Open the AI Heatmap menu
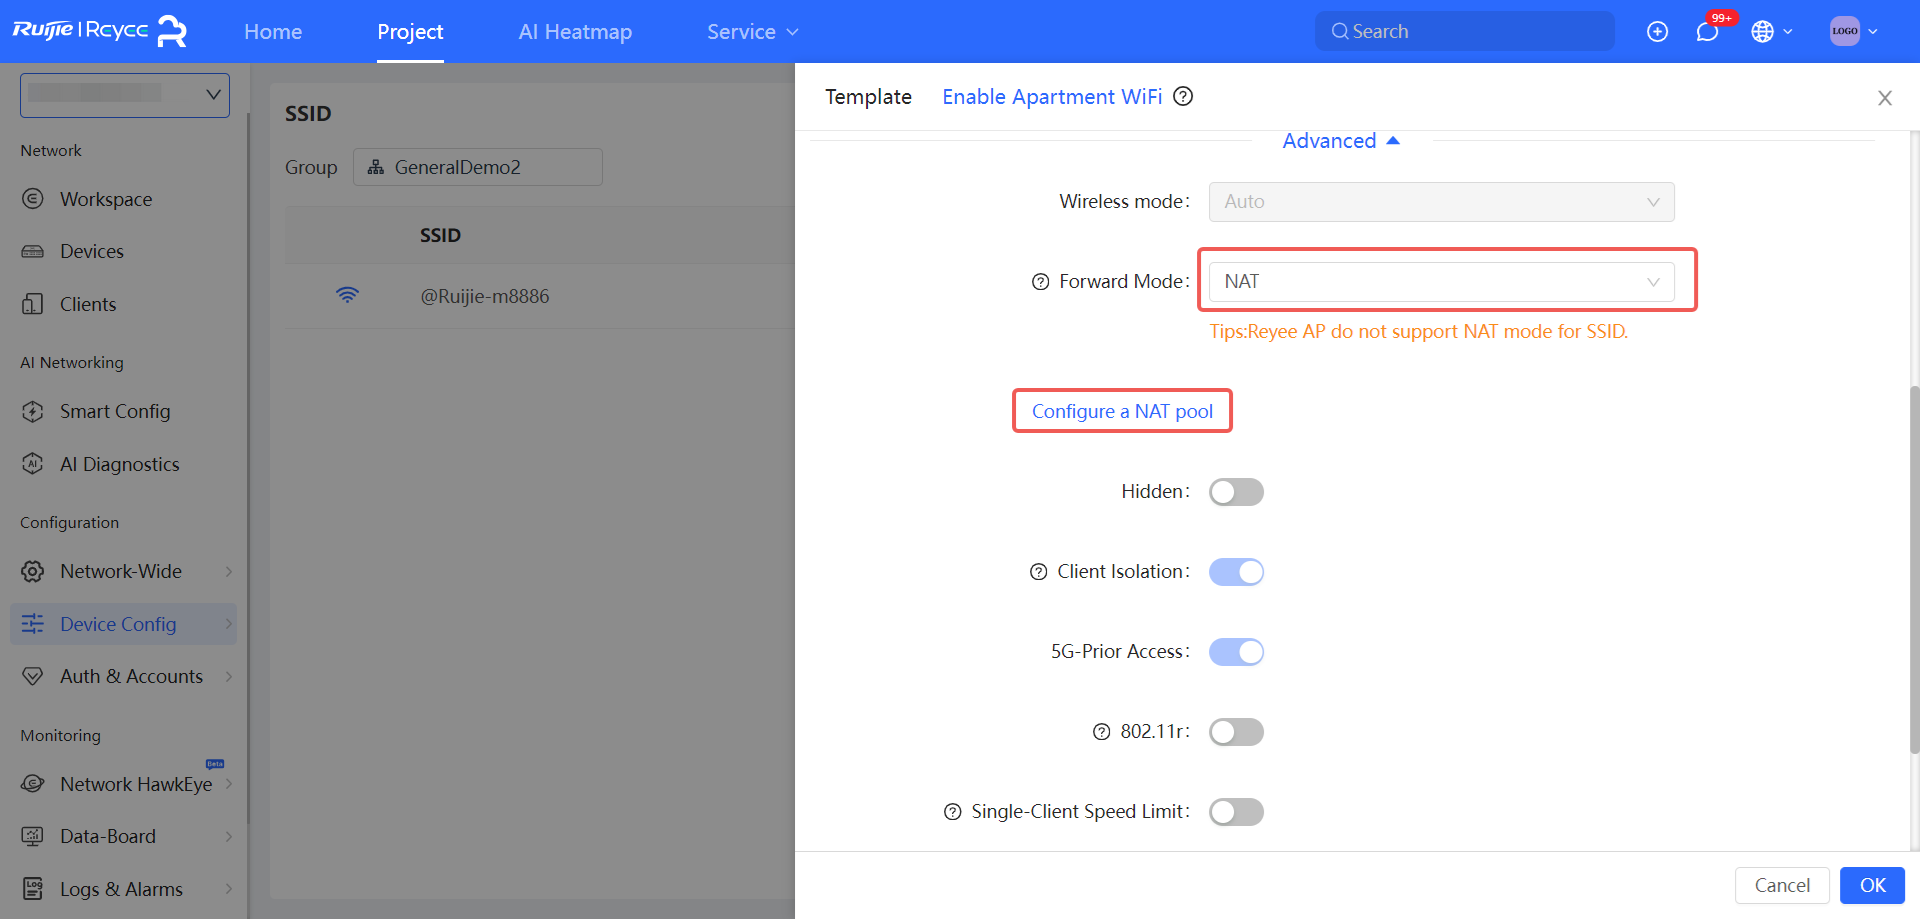The height and width of the screenshot is (919, 1920). pos(575,31)
